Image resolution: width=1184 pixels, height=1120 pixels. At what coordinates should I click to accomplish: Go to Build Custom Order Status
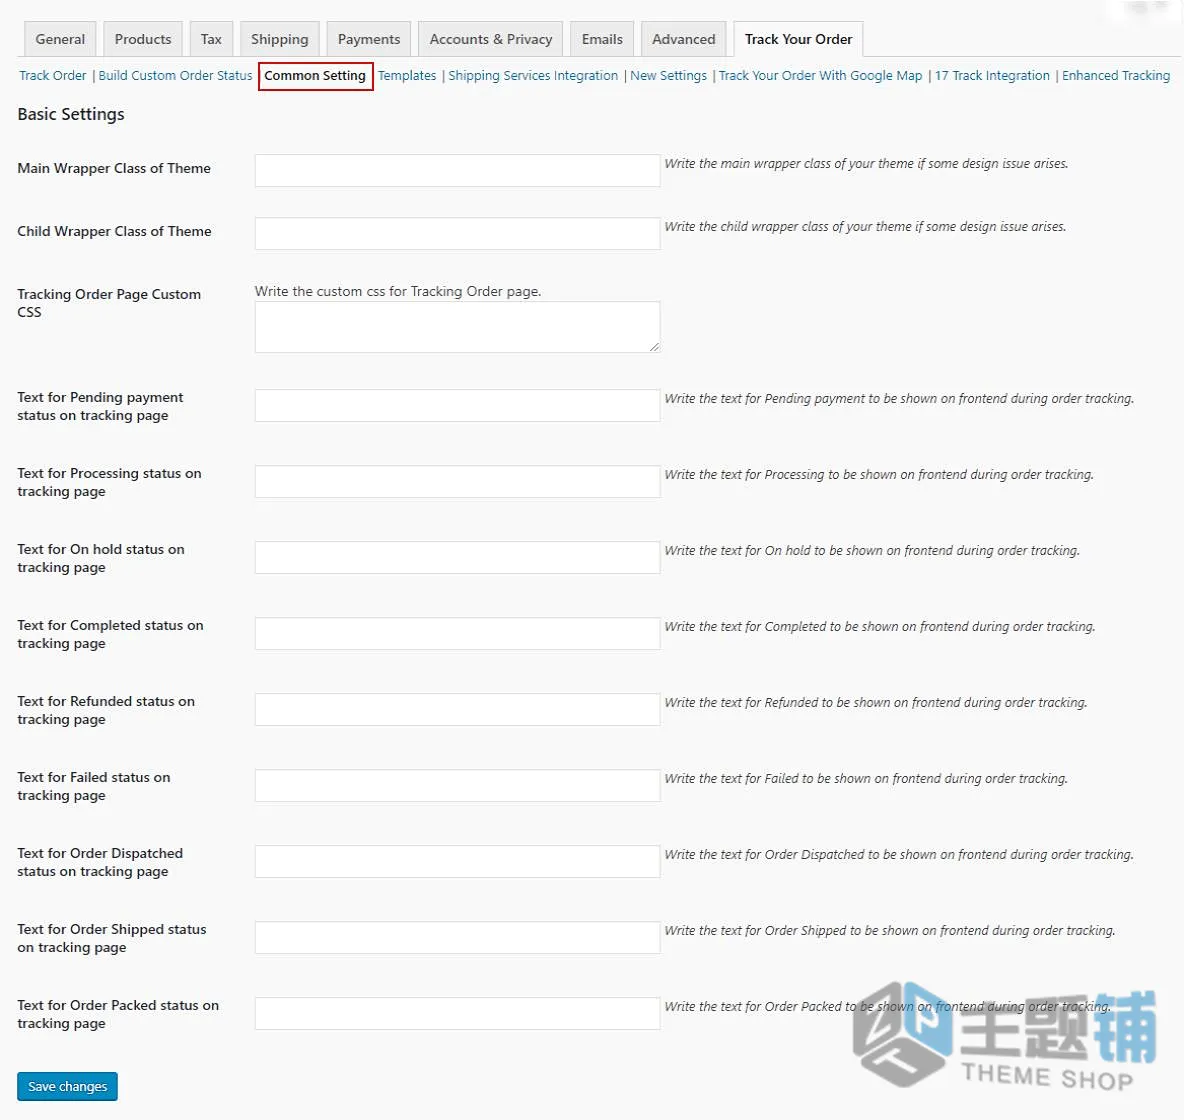pyautogui.click(x=175, y=76)
